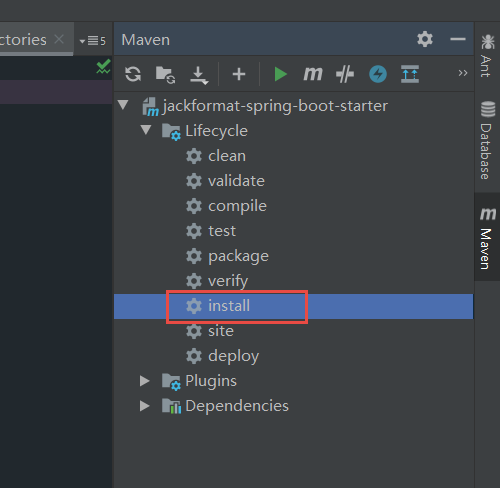Toggle skip tests mode icon

pyautogui.click(x=345, y=74)
